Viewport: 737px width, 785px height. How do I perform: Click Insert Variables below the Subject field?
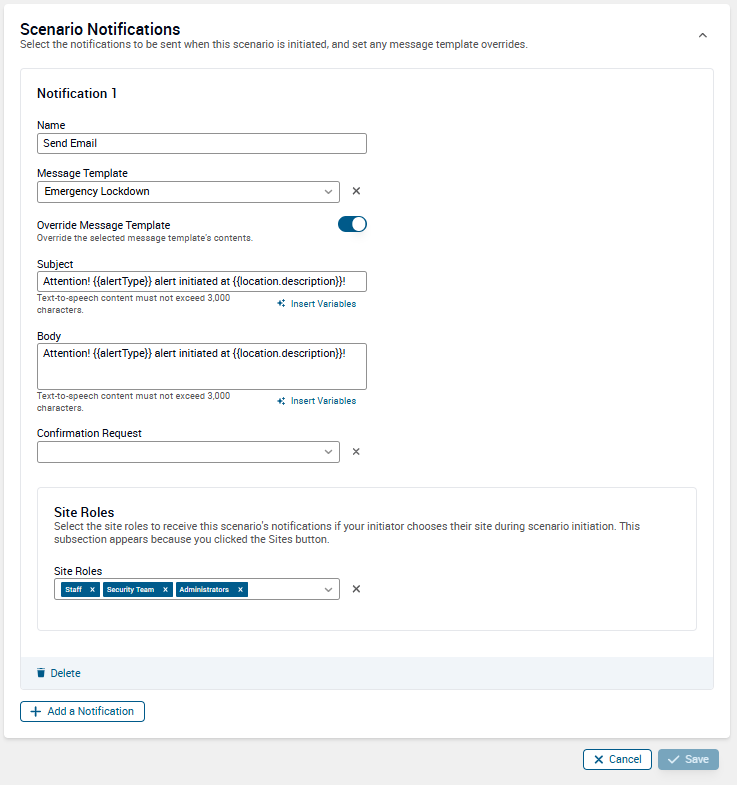(317, 304)
